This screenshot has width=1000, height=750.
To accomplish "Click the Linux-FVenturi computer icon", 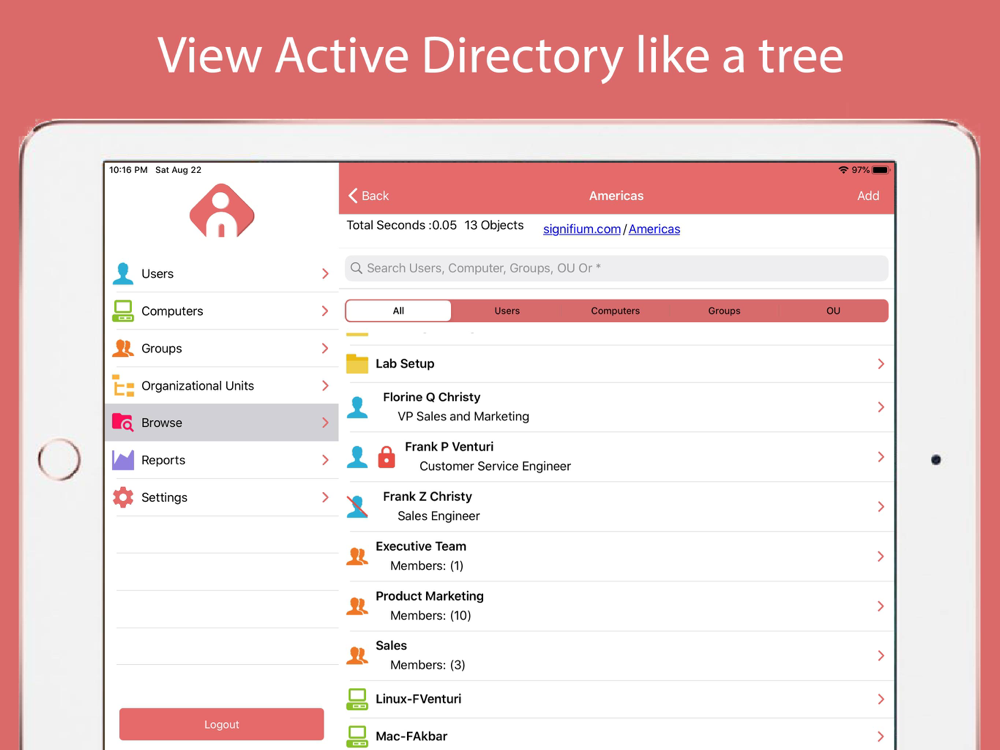I will tap(357, 699).
